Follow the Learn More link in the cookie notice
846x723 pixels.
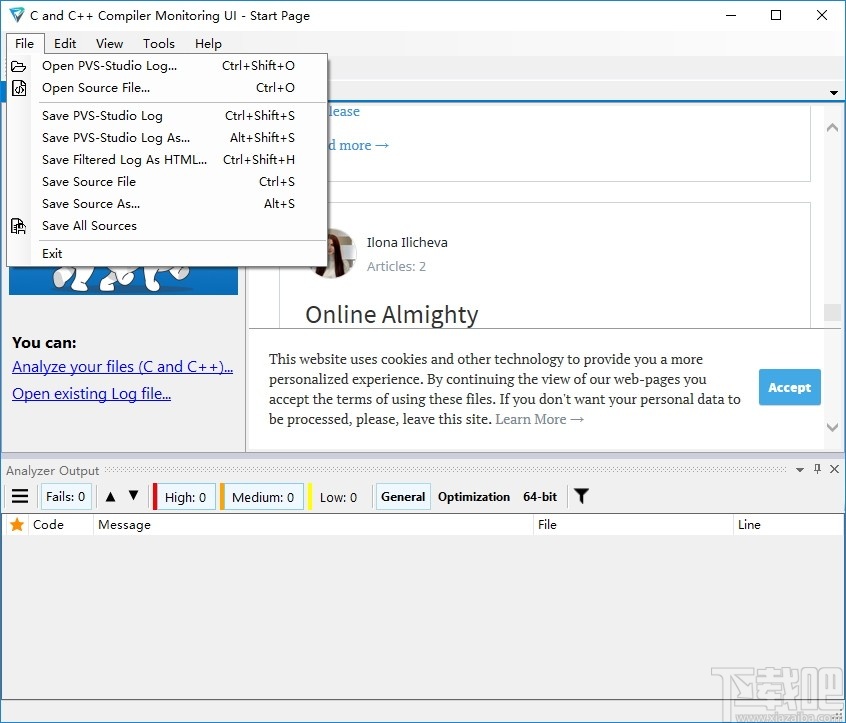[x=540, y=419]
